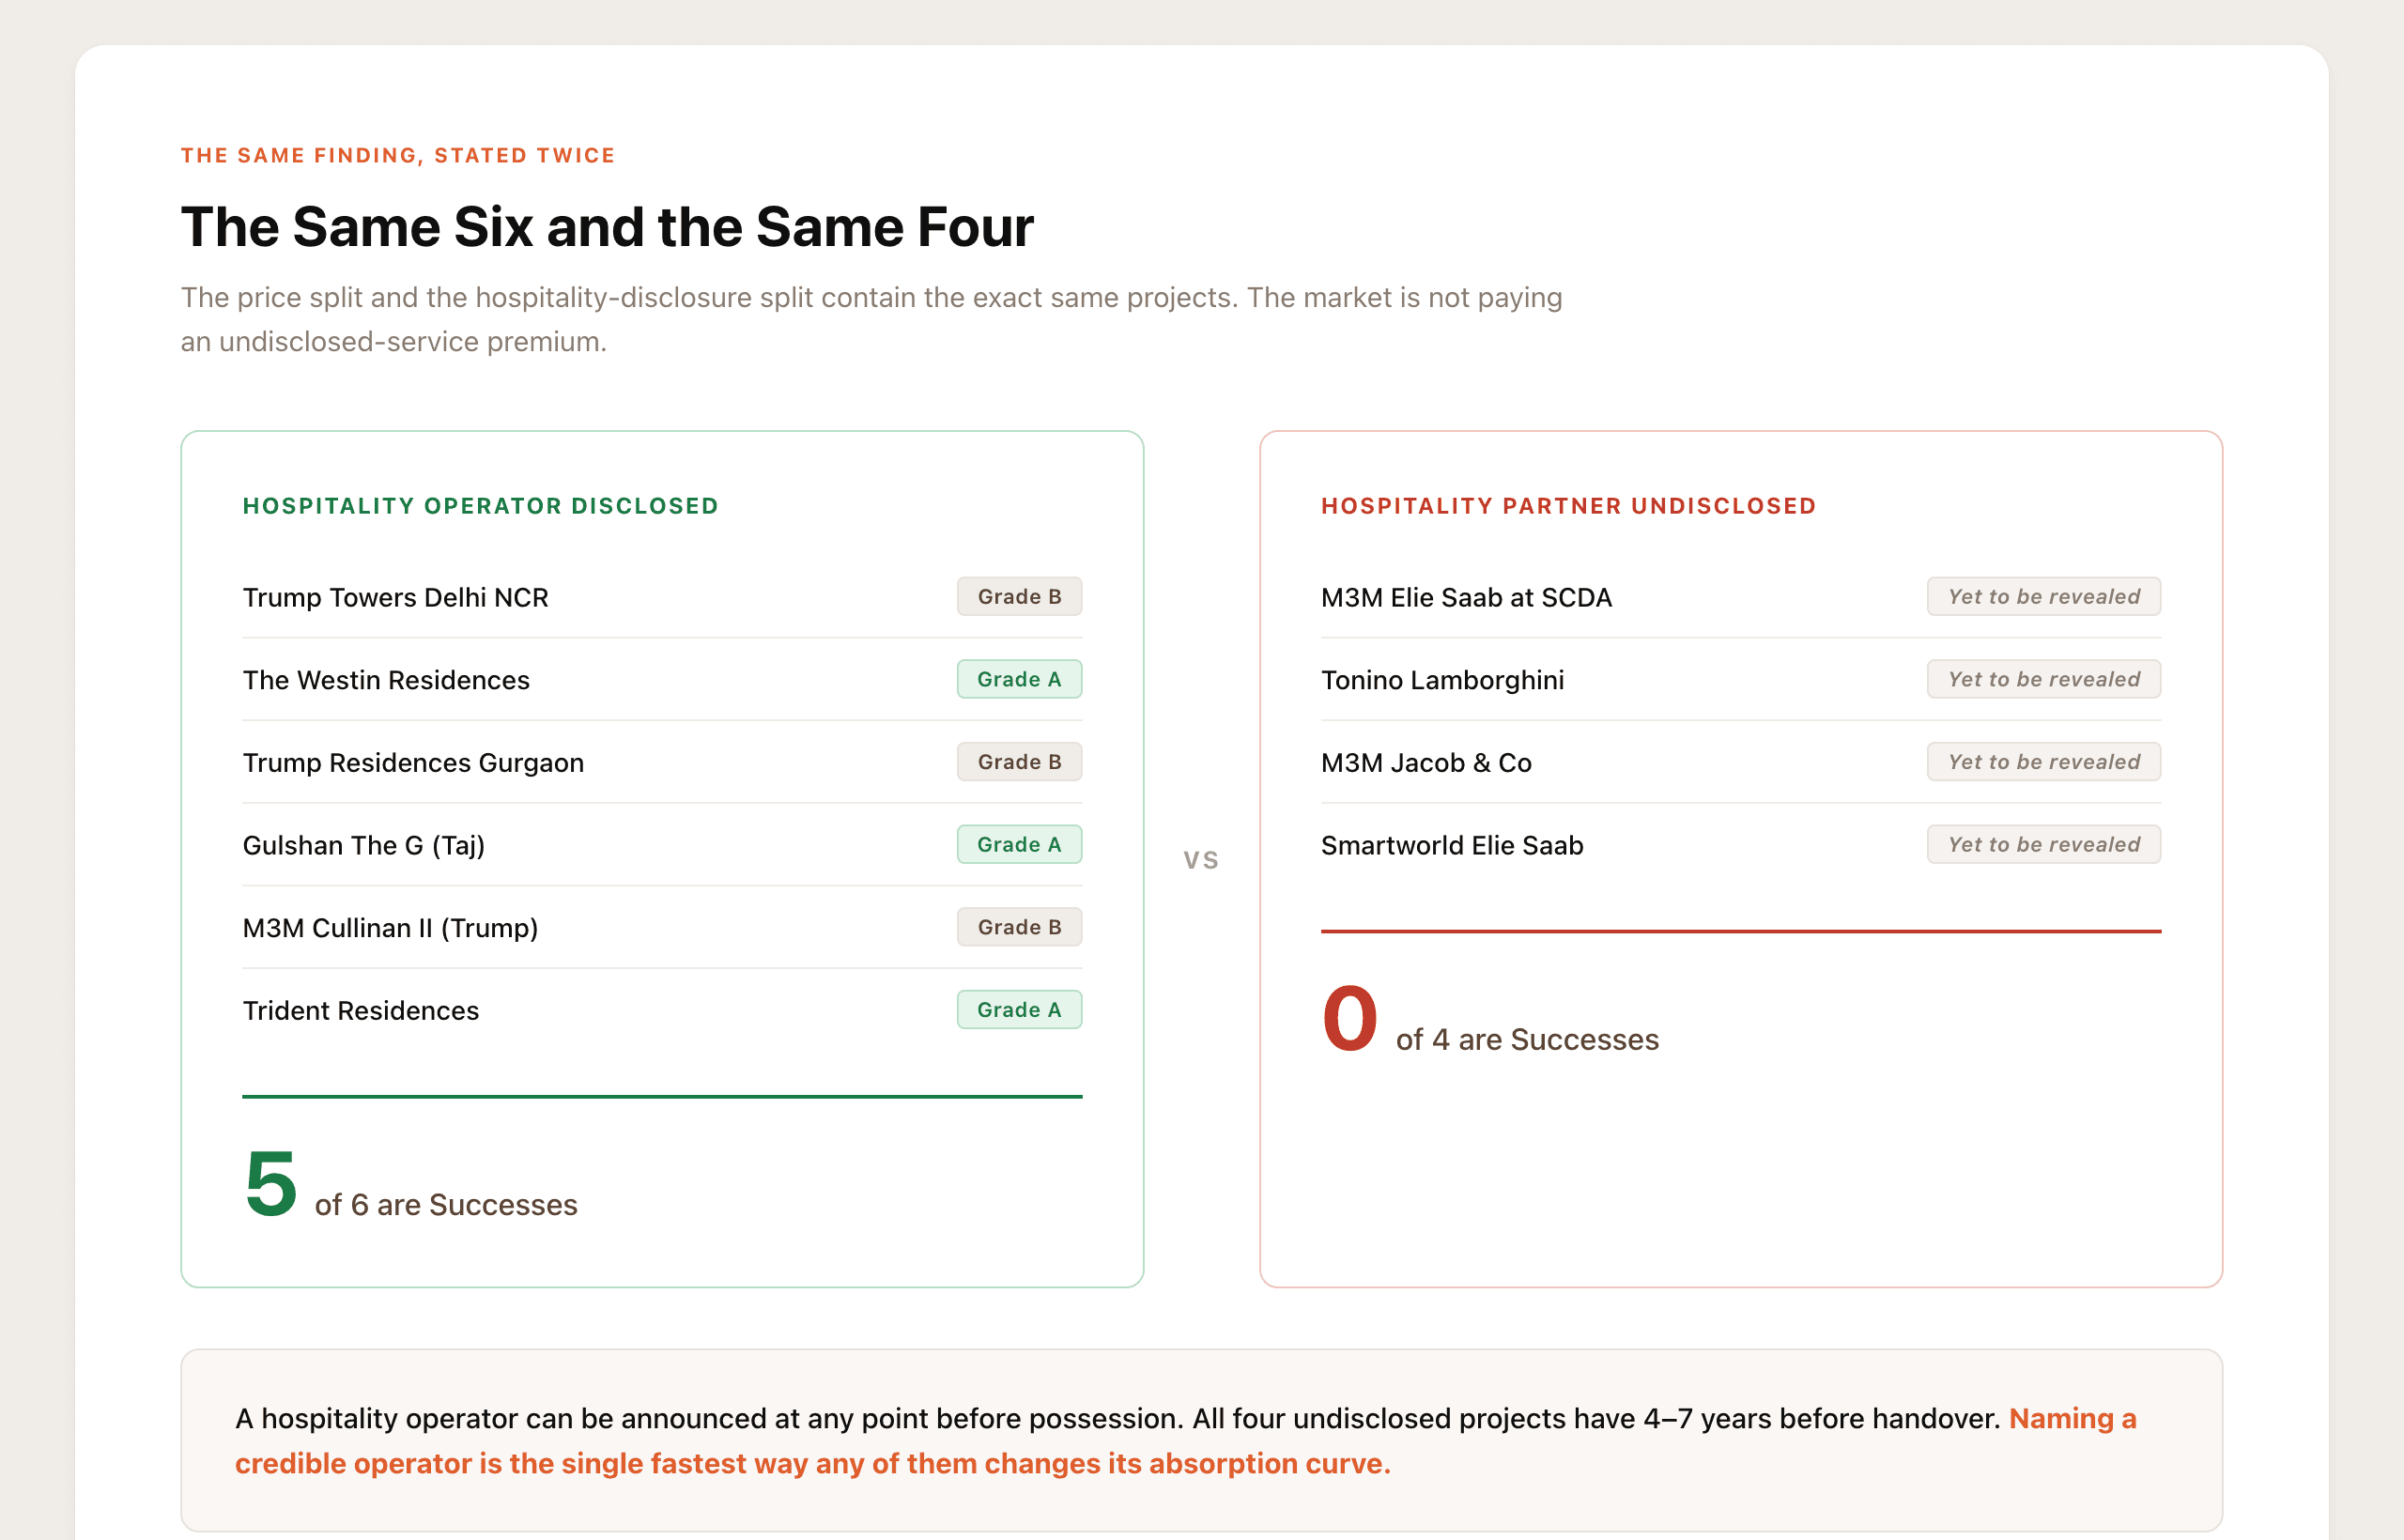Select the "M3M Elie Saab at SCDA" project name

[x=1466, y=597]
